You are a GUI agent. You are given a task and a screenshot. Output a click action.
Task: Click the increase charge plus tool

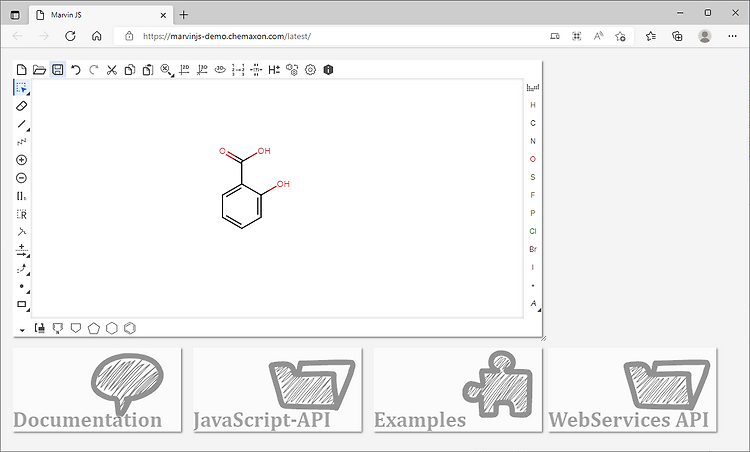(x=22, y=160)
